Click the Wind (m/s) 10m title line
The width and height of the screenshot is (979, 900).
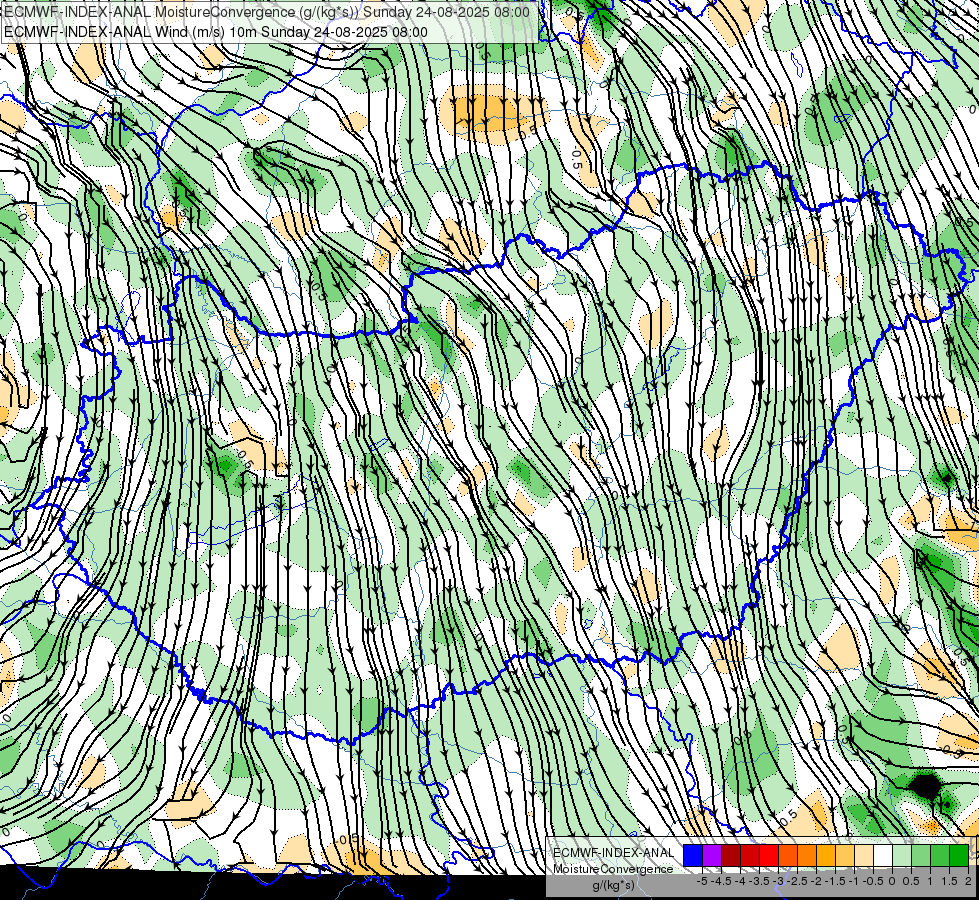pos(216,32)
